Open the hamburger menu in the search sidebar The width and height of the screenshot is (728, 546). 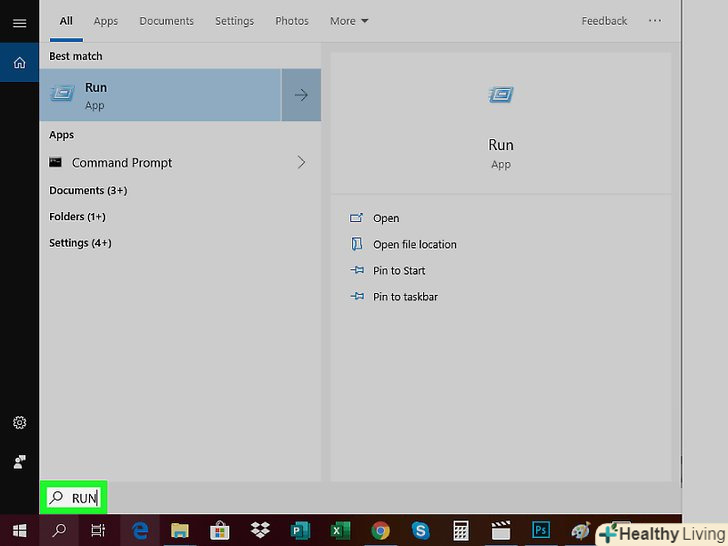pos(20,23)
